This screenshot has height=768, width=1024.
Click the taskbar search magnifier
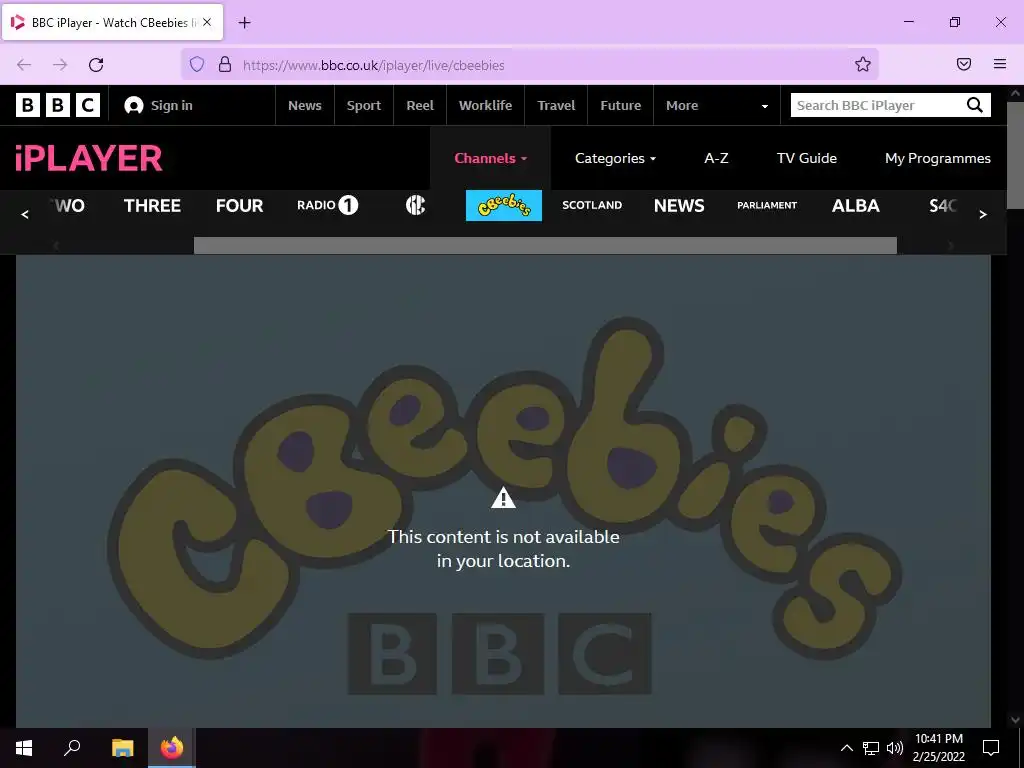(72, 748)
